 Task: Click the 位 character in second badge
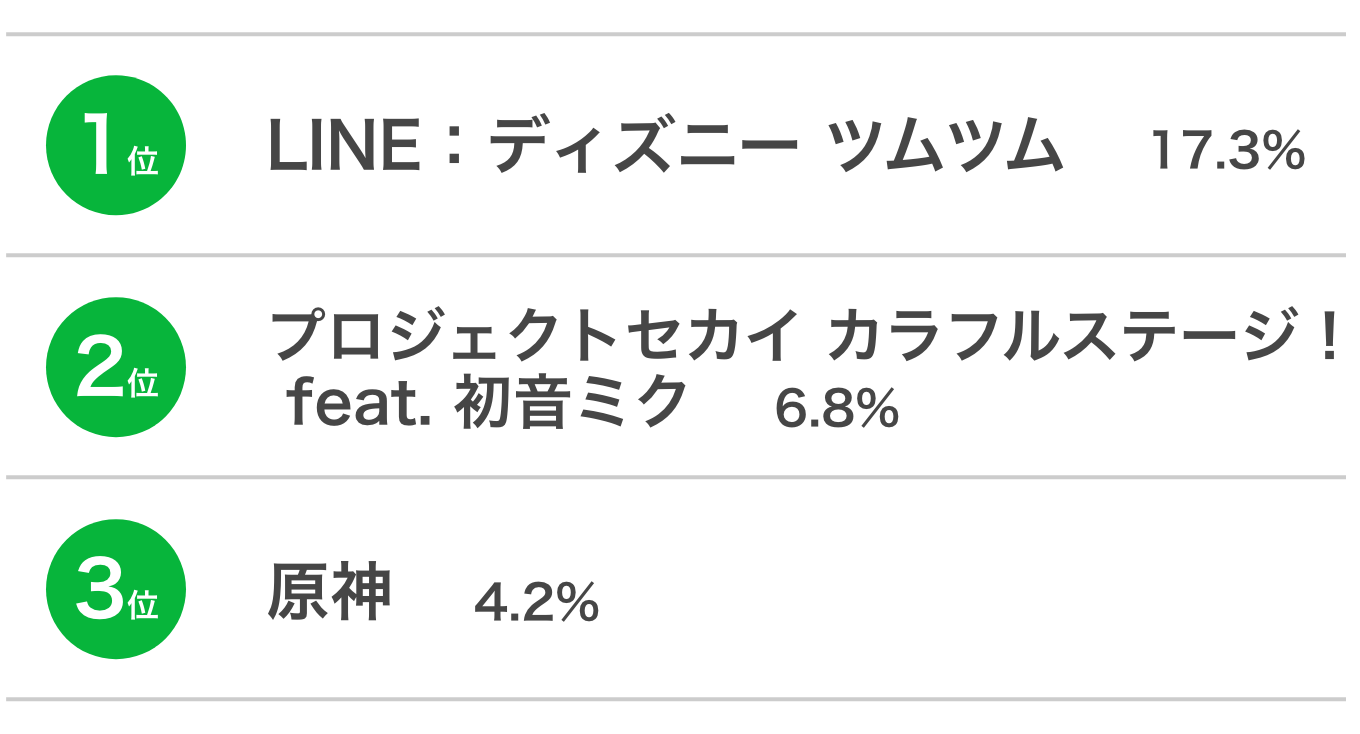(x=143, y=382)
